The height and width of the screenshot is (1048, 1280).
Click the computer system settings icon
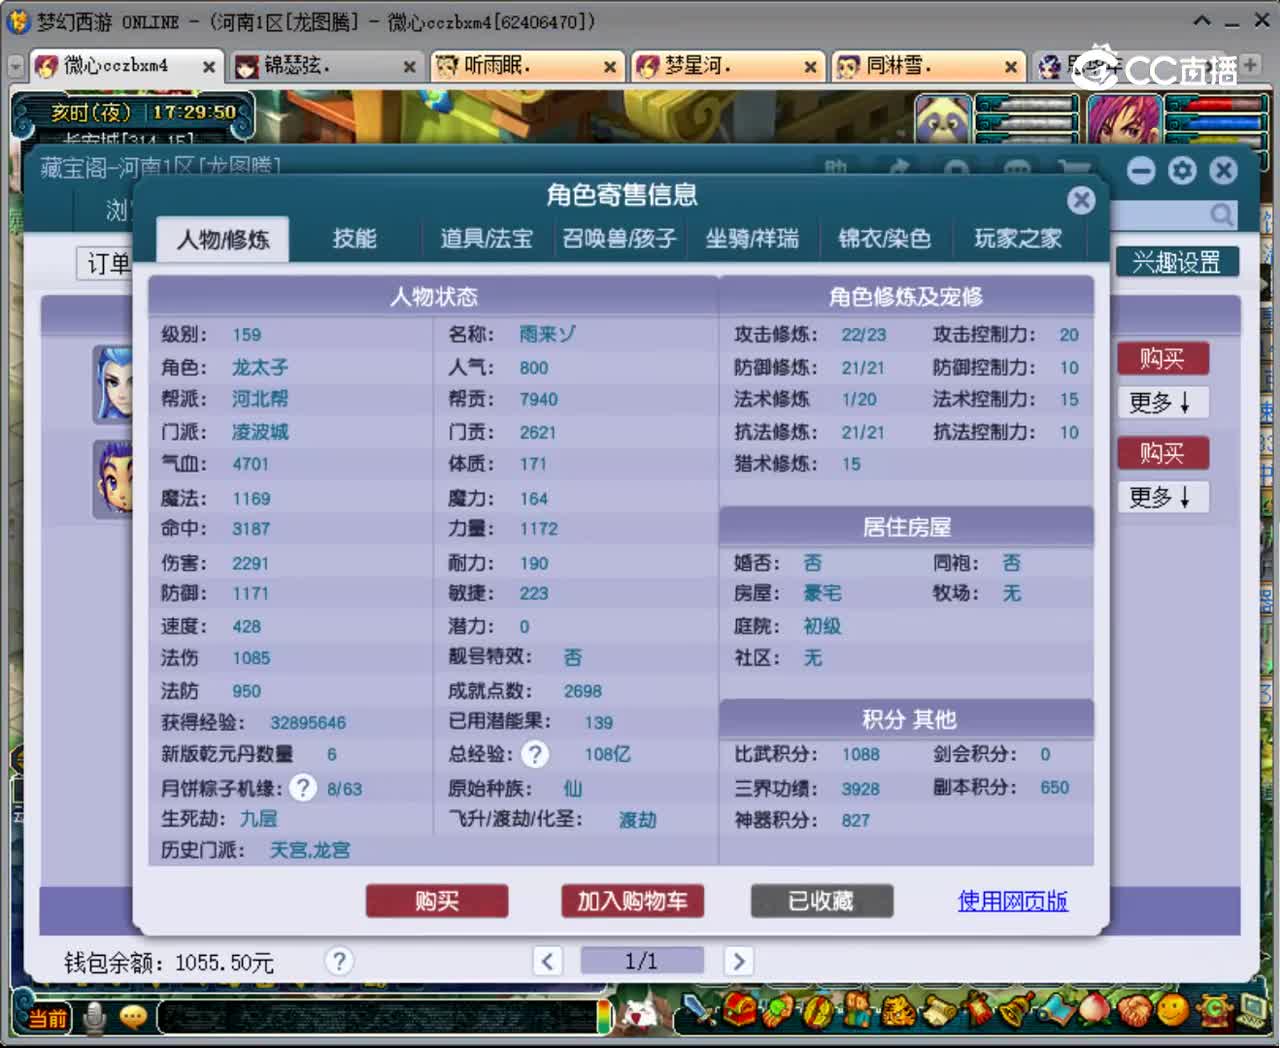click(1253, 1011)
